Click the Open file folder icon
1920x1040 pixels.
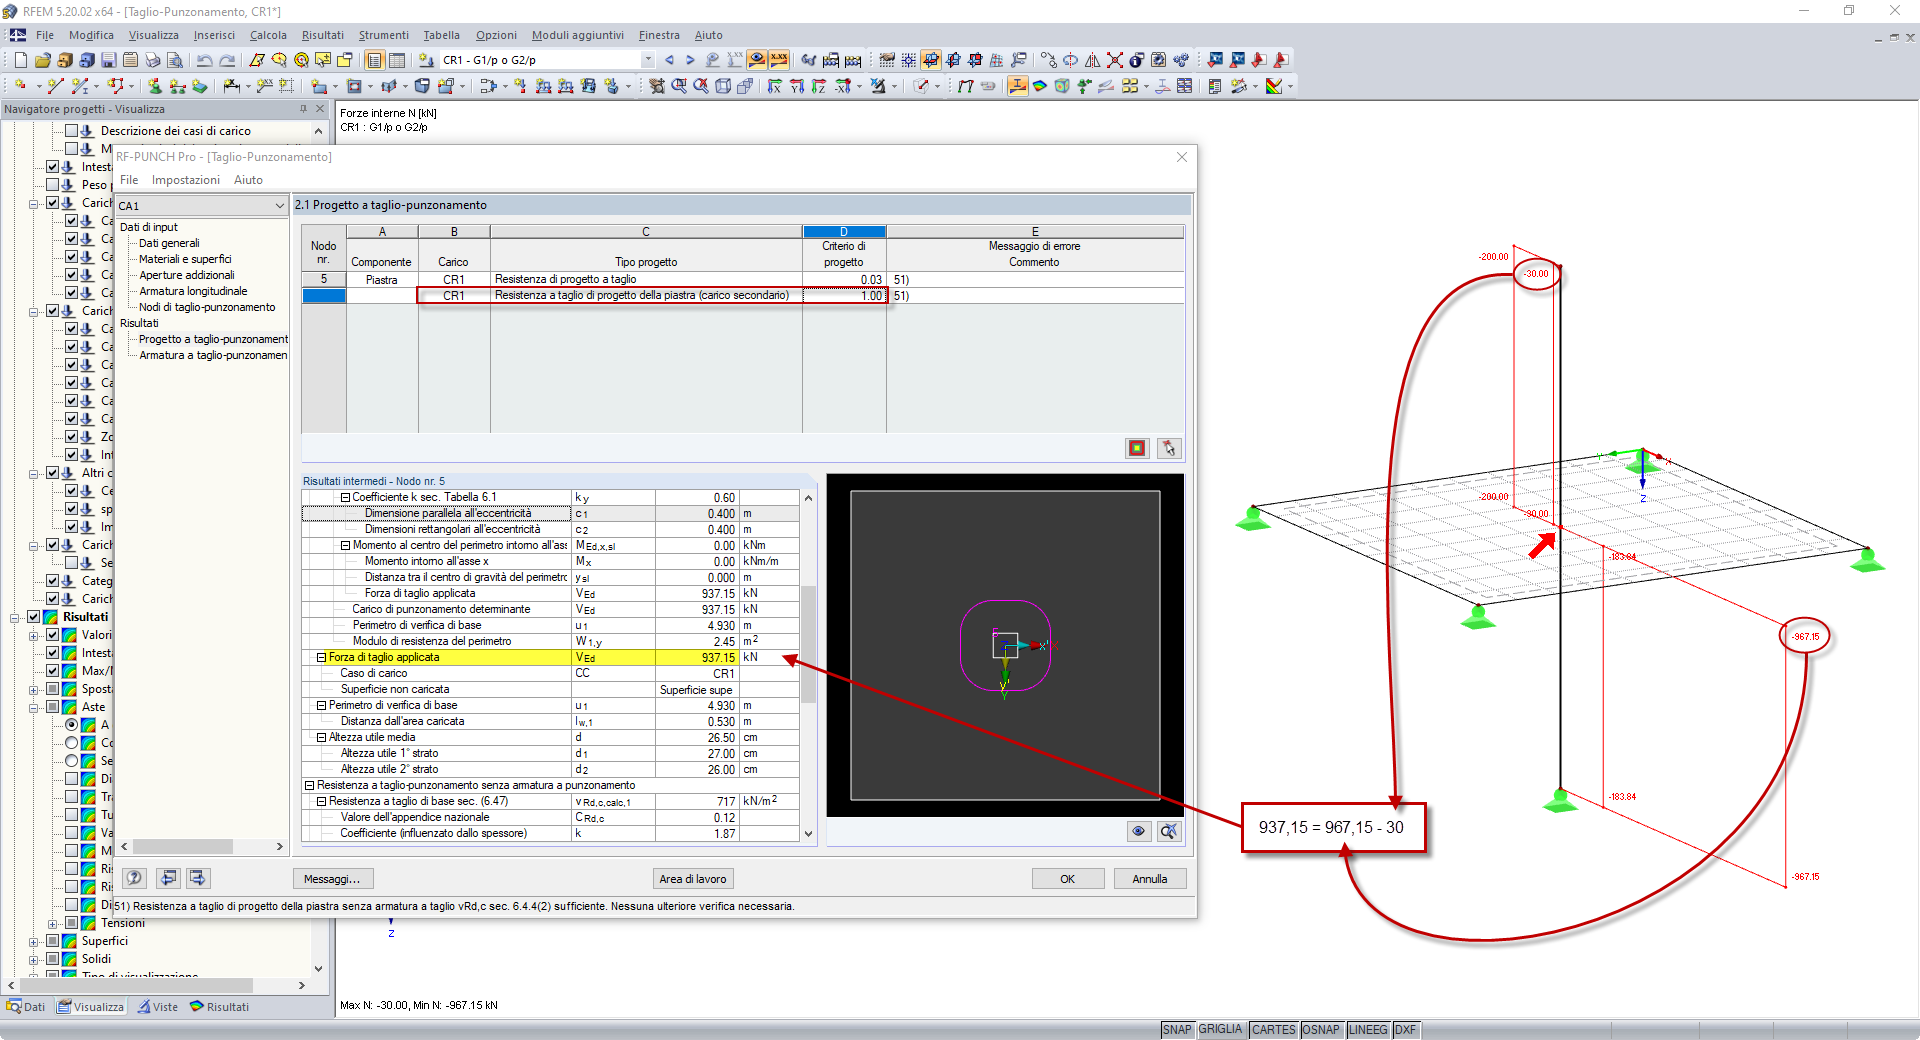click(42, 60)
